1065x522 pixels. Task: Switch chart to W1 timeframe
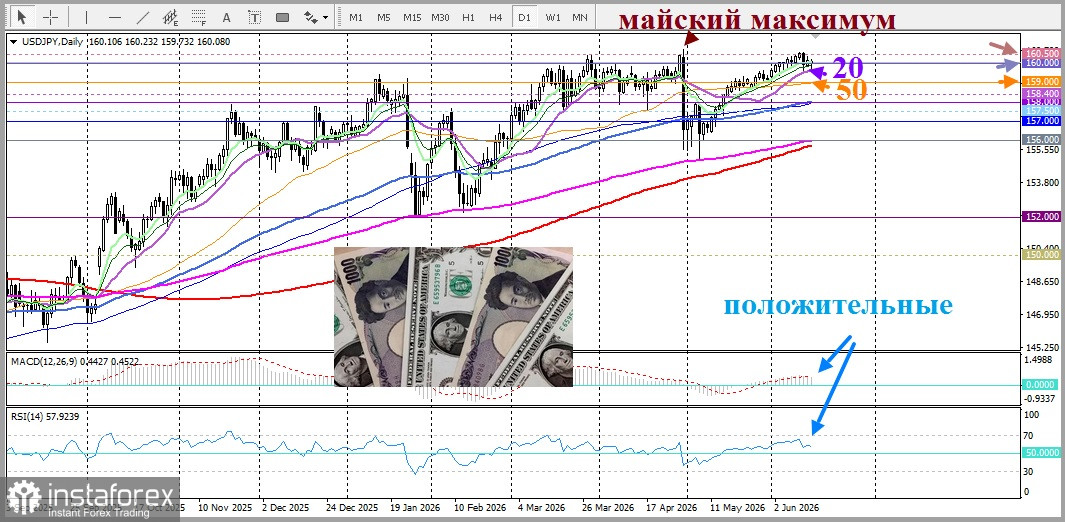[x=553, y=17]
